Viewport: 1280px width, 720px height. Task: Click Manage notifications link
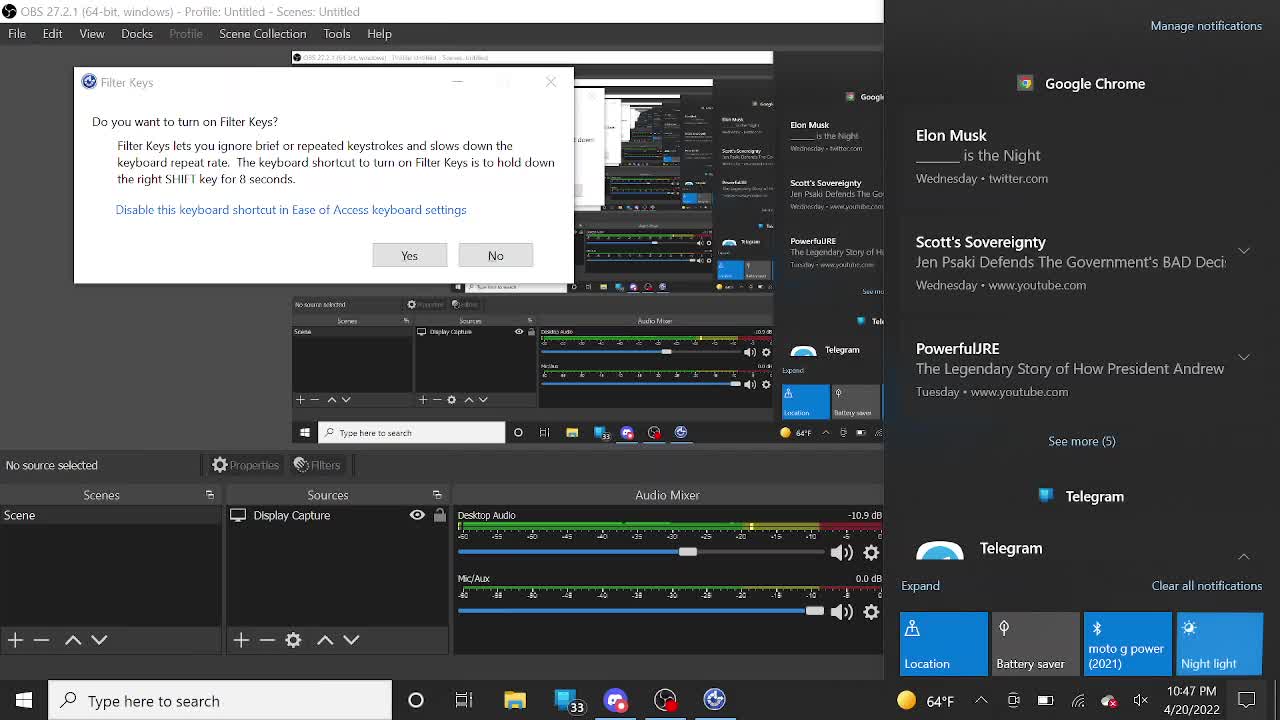[x=1206, y=26]
